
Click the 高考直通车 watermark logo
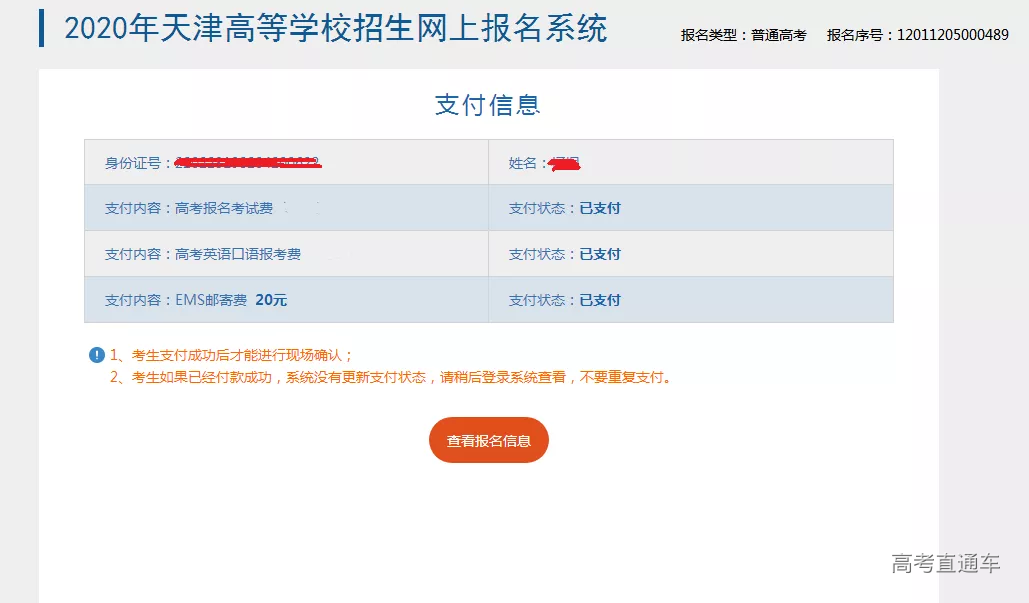pyautogui.click(x=945, y=563)
